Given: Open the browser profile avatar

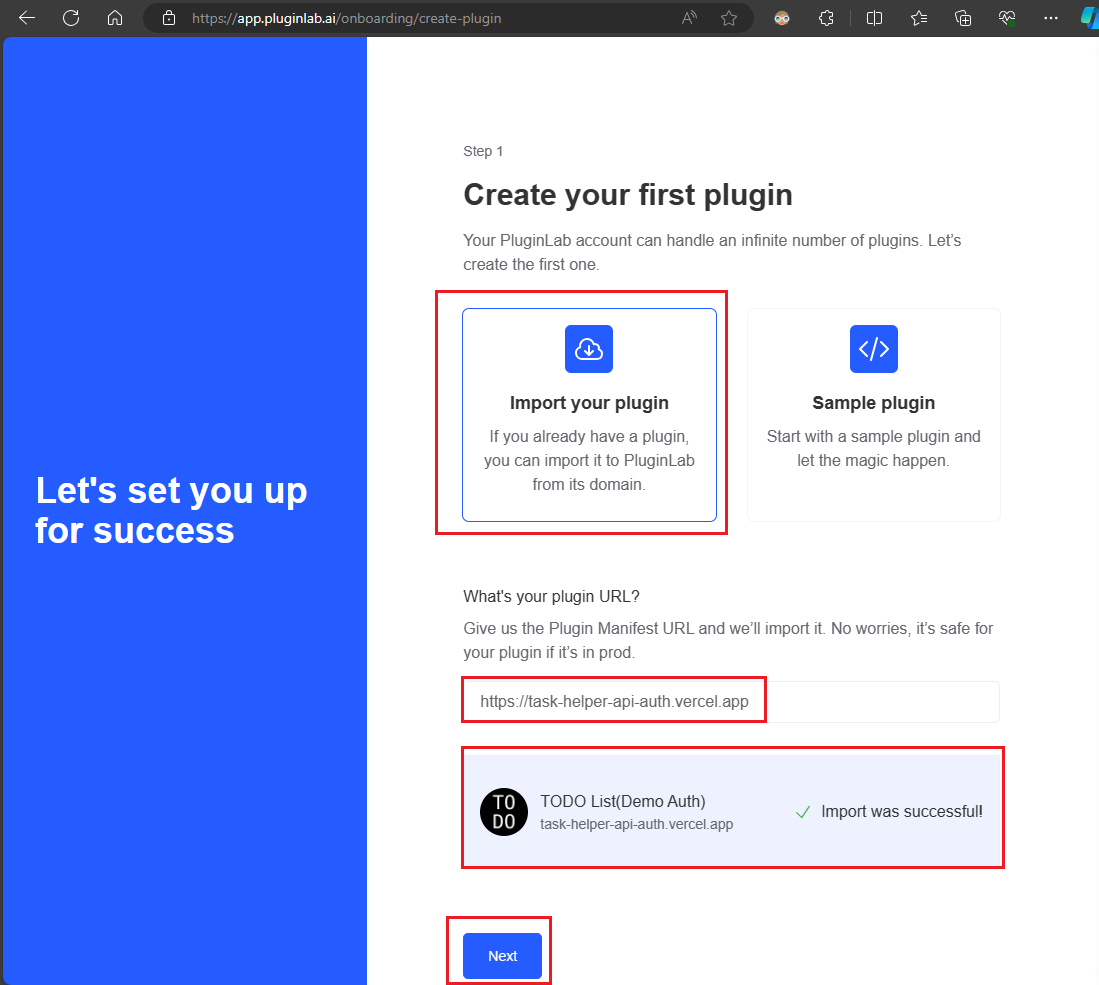Looking at the screenshot, I should coord(781,17).
